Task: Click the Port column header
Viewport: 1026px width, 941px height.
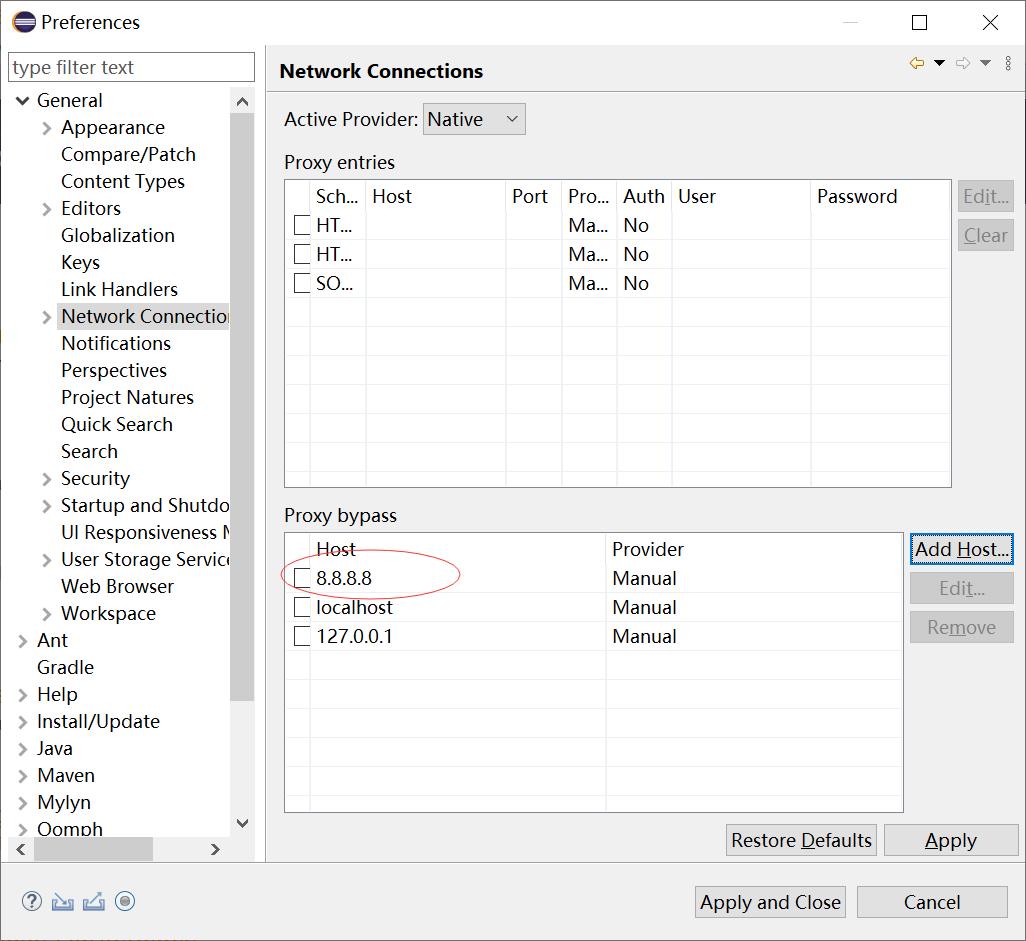Action: [x=533, y=196]
